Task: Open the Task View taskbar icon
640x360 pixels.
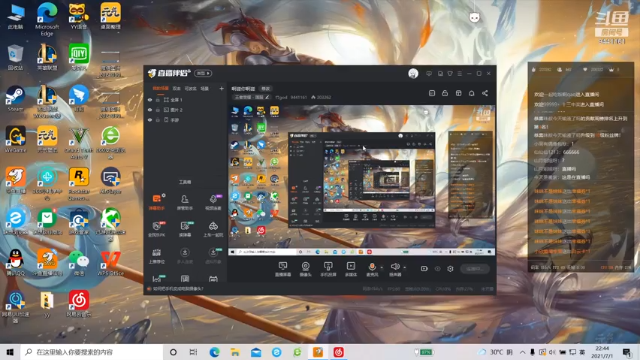Action: click(193, 352)
